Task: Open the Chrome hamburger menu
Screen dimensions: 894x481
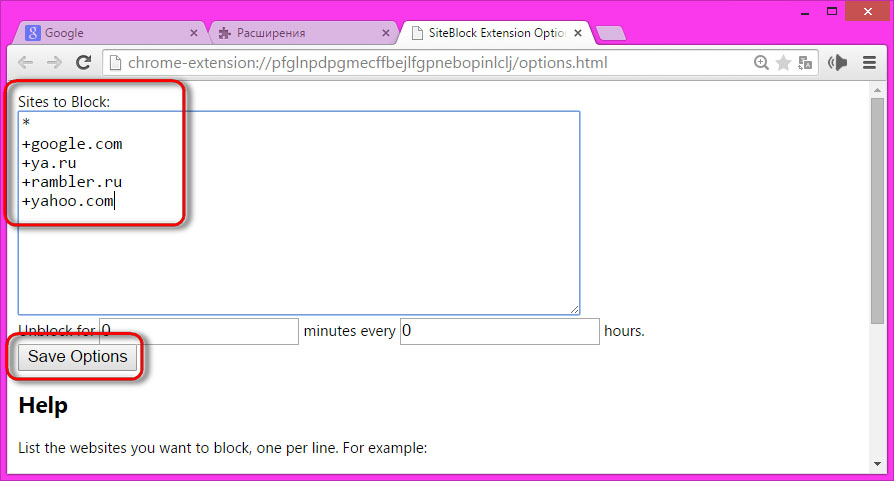Action: click(x=869, y=63)
